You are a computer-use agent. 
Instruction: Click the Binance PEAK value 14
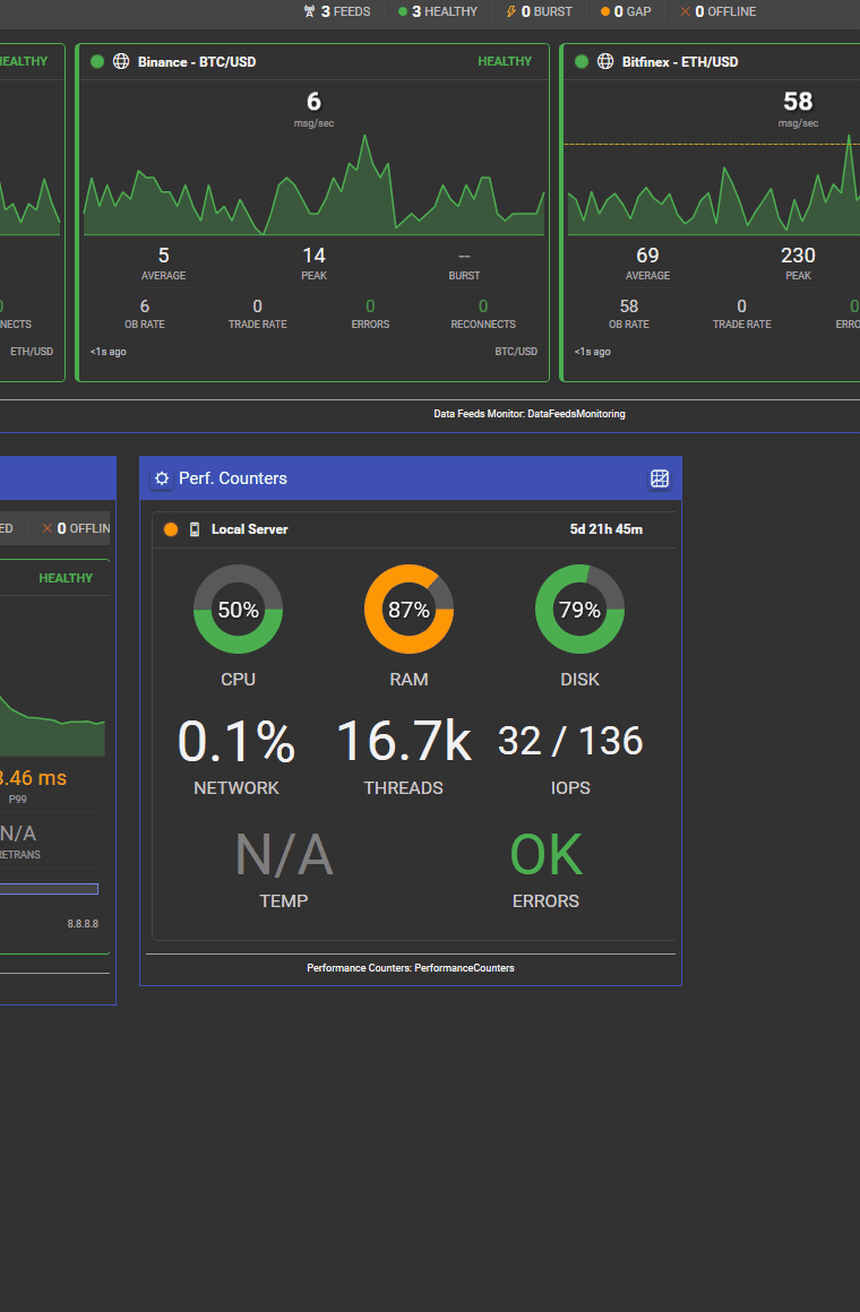coord(314,256)
